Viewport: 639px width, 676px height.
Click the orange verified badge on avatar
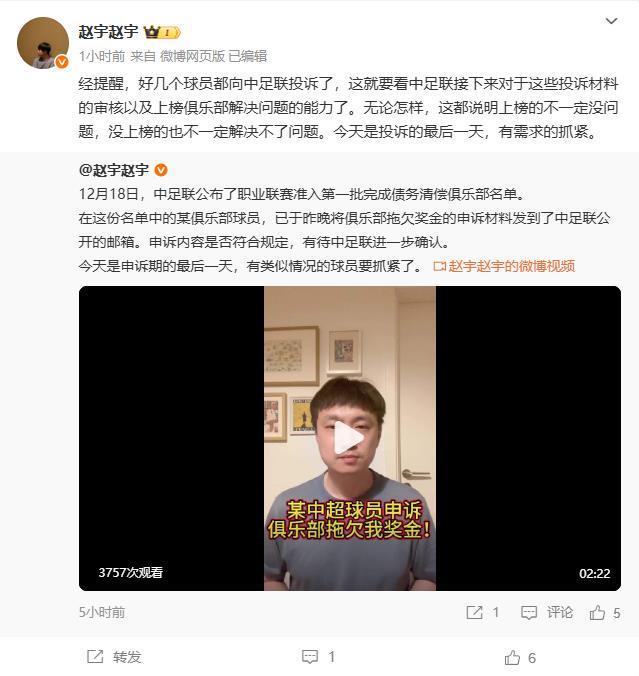click(x=62, y=62)
